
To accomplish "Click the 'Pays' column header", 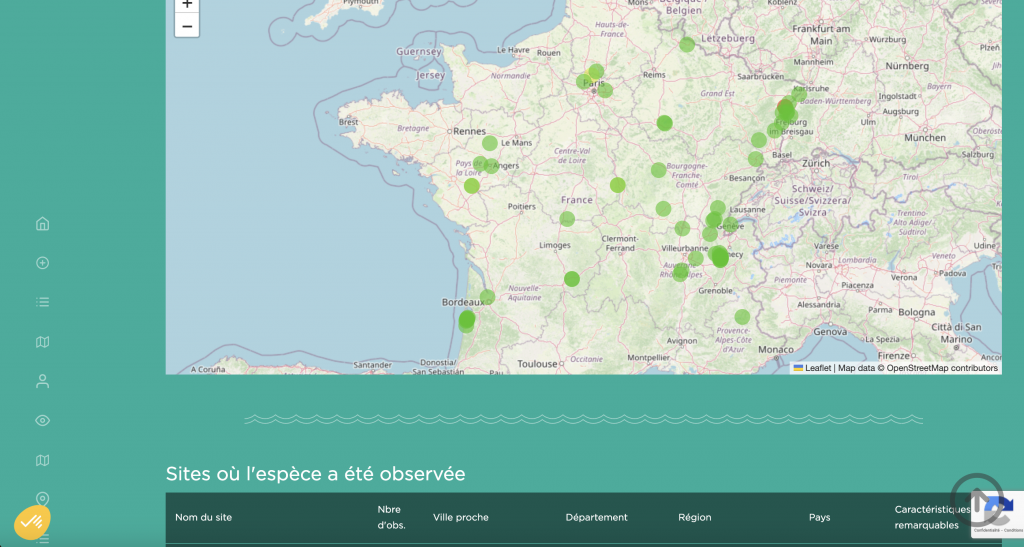I will point(819,517).
